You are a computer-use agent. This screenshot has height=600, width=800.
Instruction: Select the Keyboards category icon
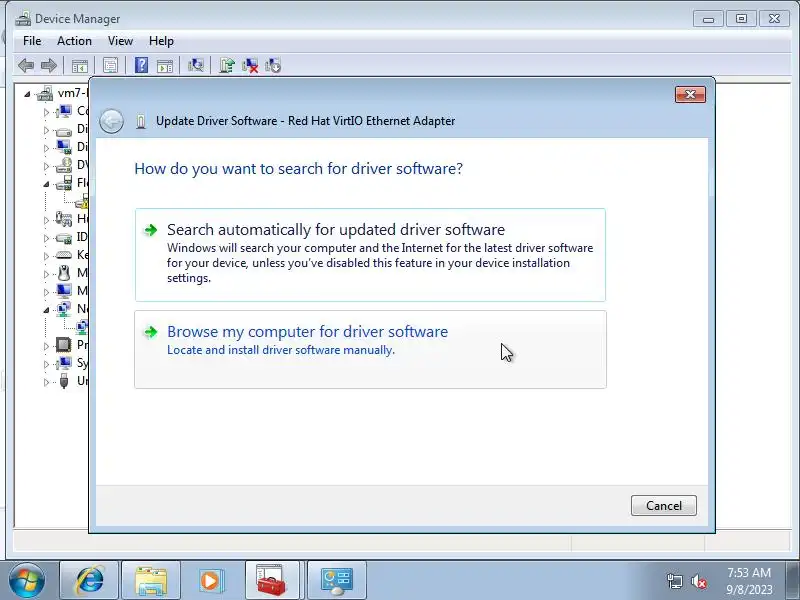[64, 255]
